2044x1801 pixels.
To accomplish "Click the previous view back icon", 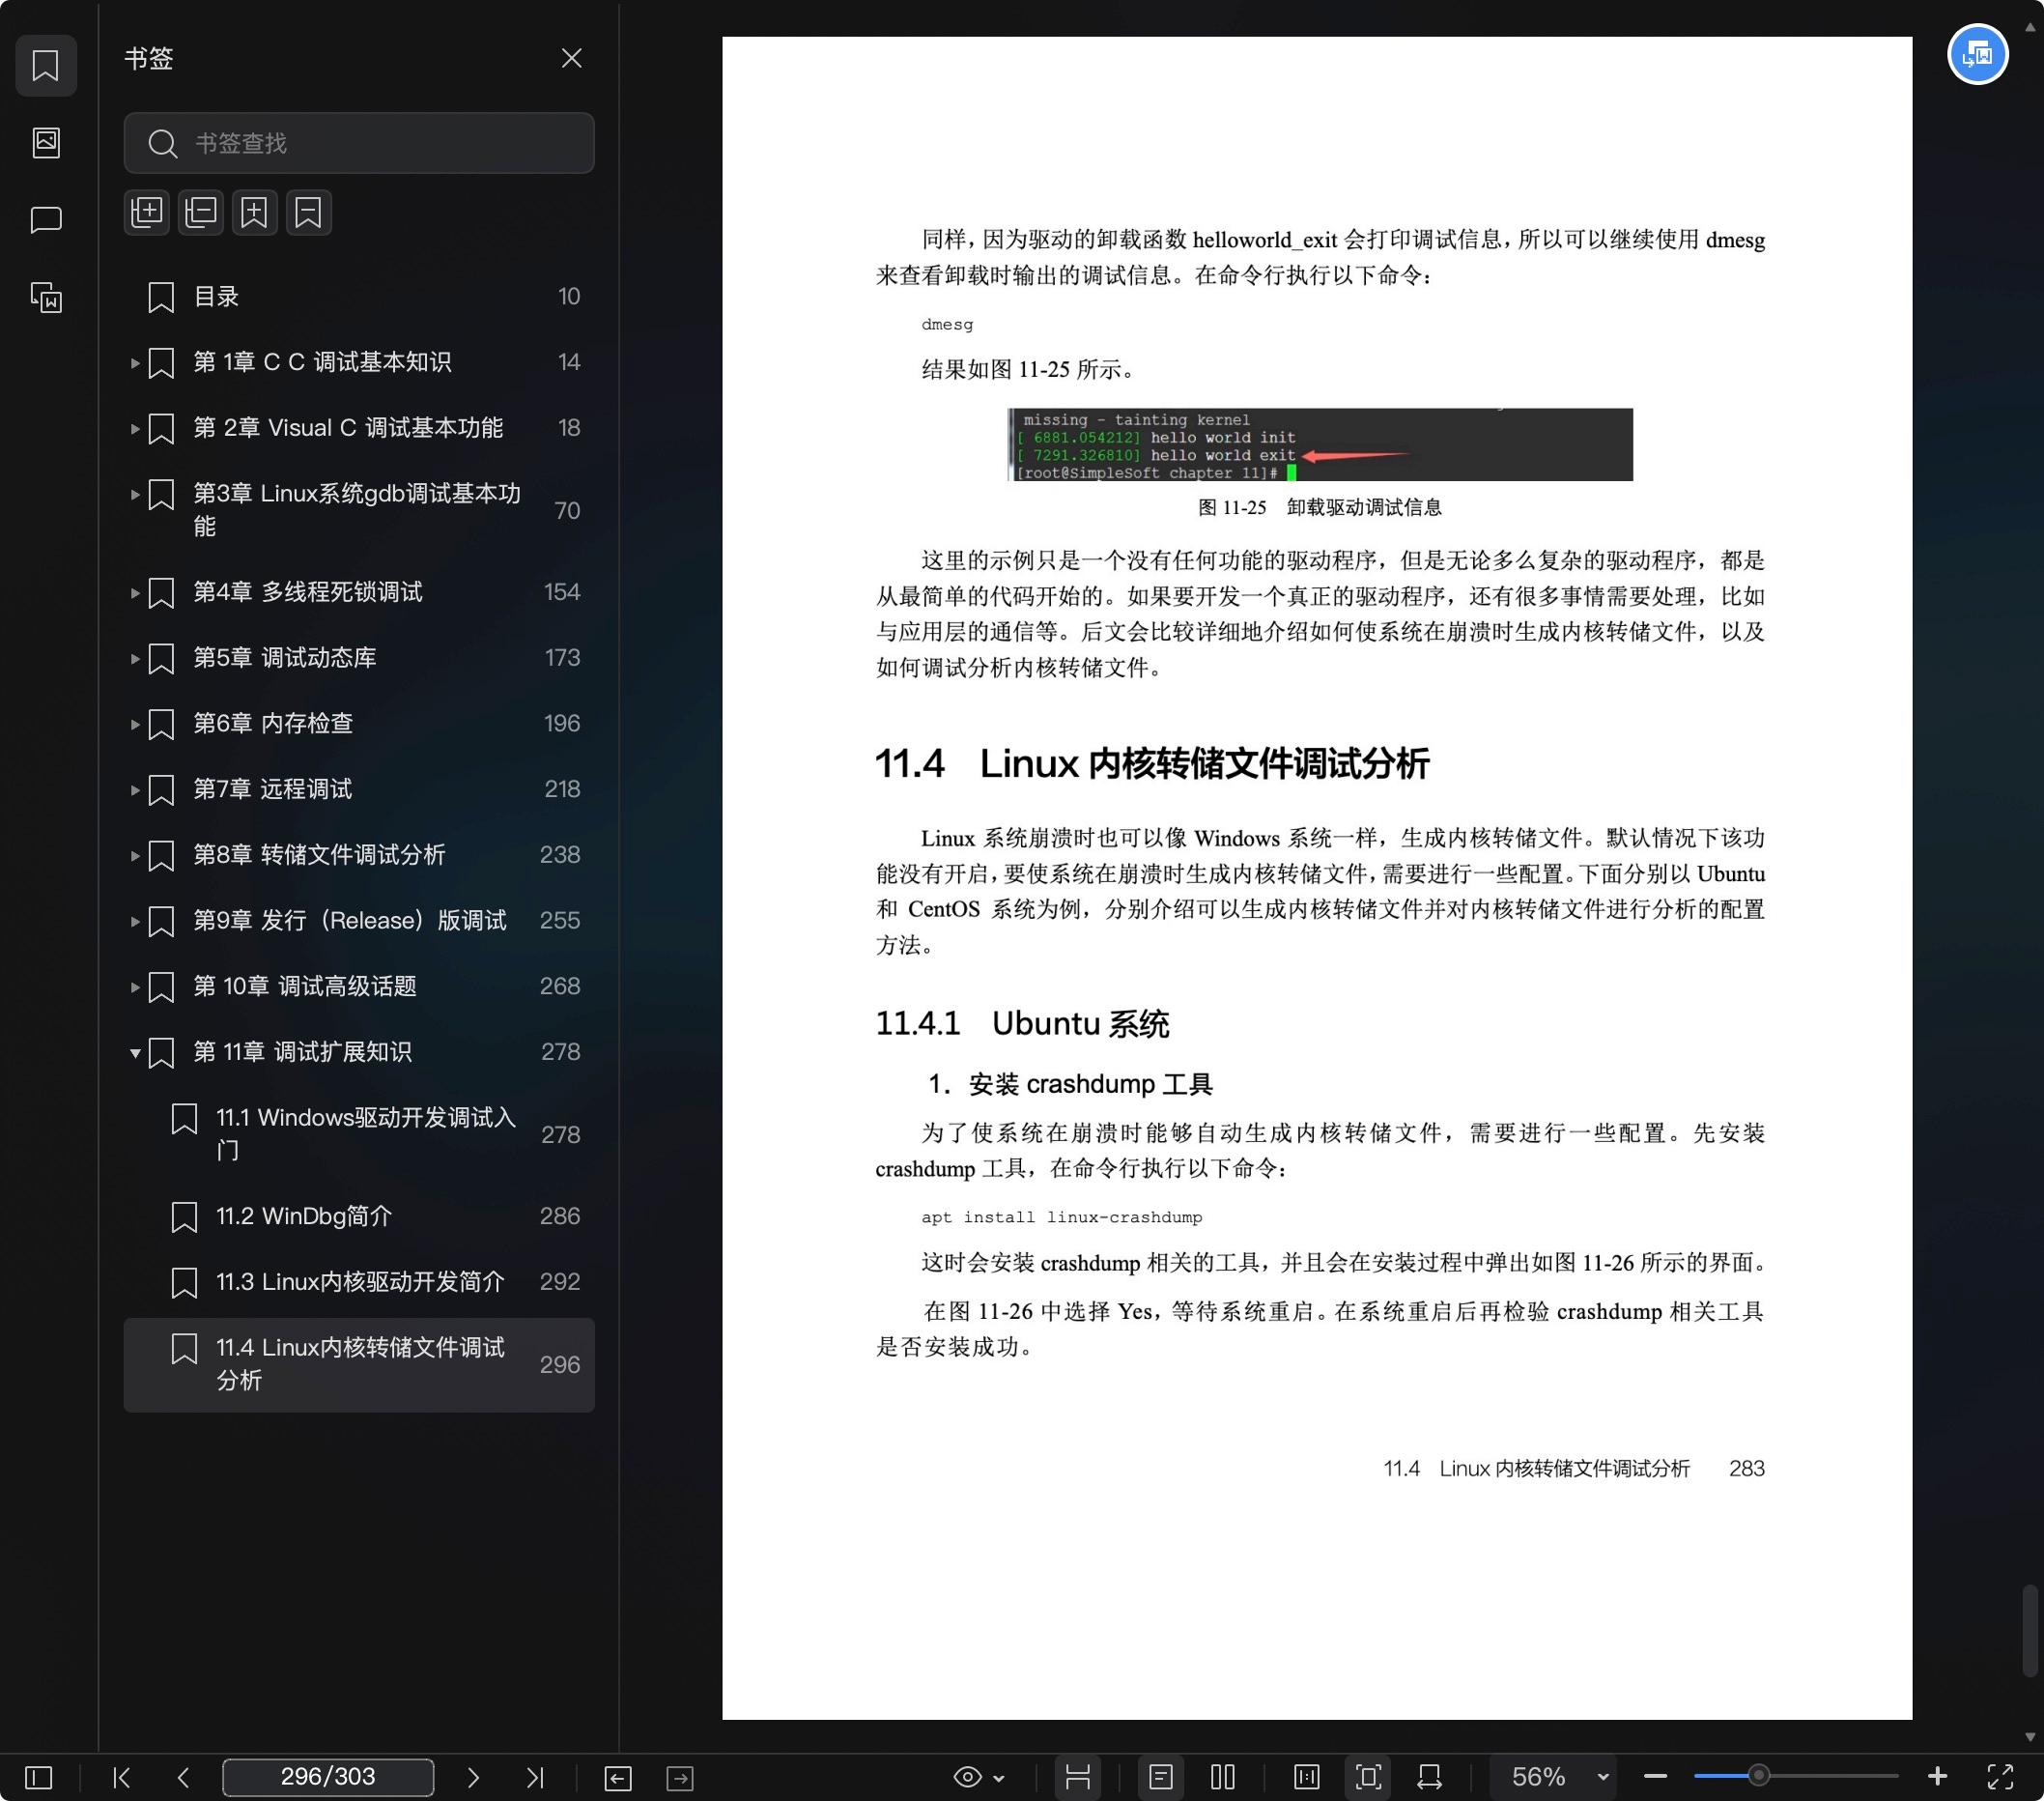I will click(x=618, y=1777).
